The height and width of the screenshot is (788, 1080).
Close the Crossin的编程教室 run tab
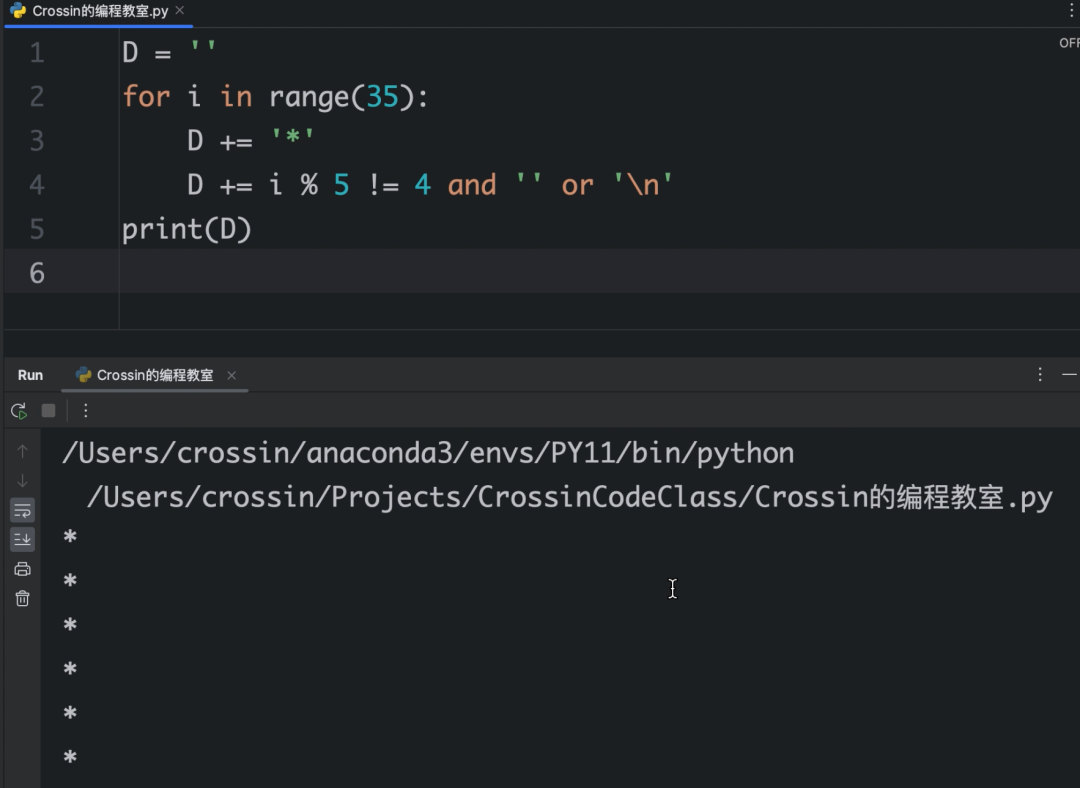(x=231, y=375)
